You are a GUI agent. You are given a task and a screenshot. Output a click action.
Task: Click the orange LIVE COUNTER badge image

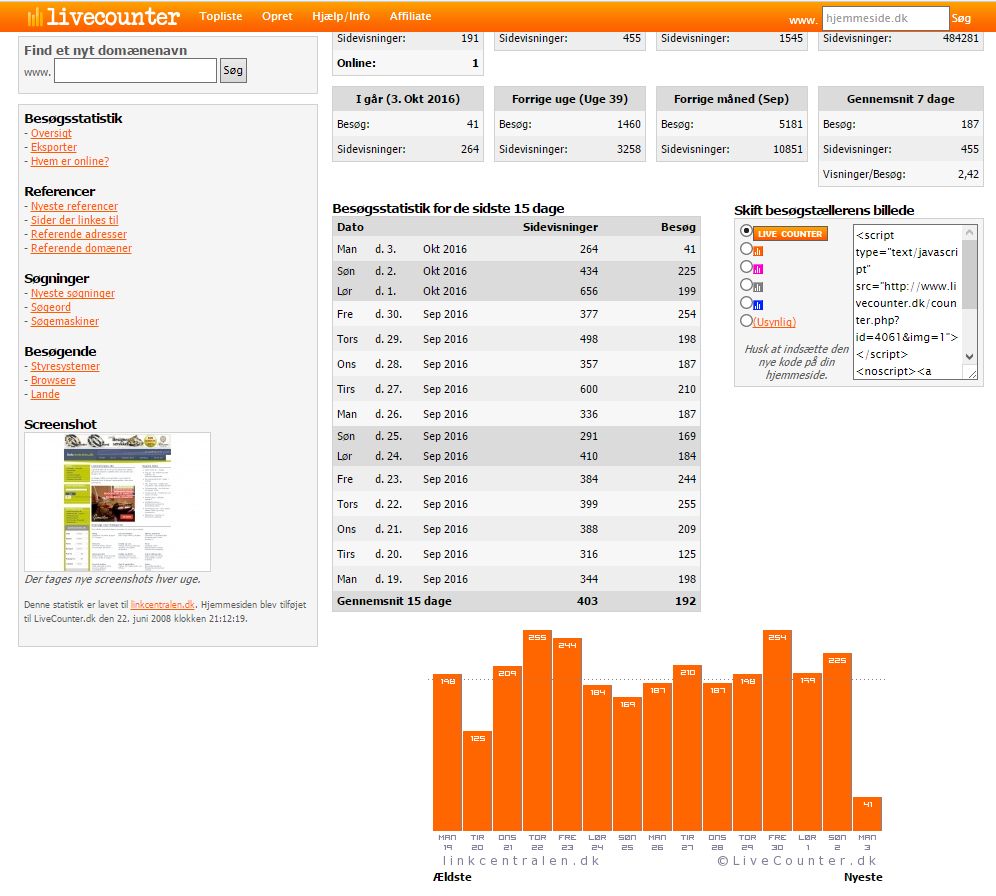[790, 234]
